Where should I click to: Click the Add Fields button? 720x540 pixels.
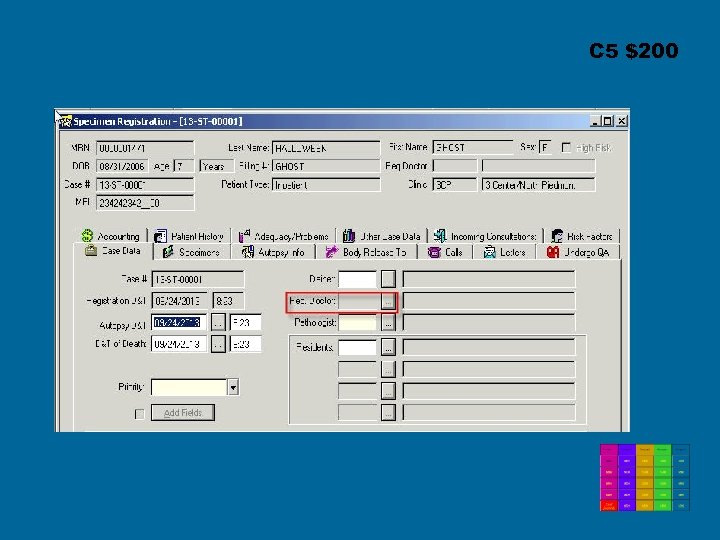[183, 413]
